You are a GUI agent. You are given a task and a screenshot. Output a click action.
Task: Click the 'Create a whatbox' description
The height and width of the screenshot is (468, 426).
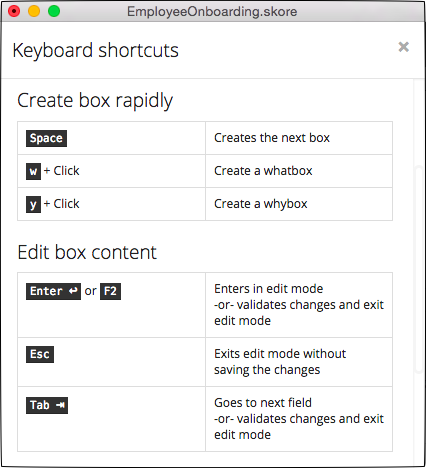[263, 171]
